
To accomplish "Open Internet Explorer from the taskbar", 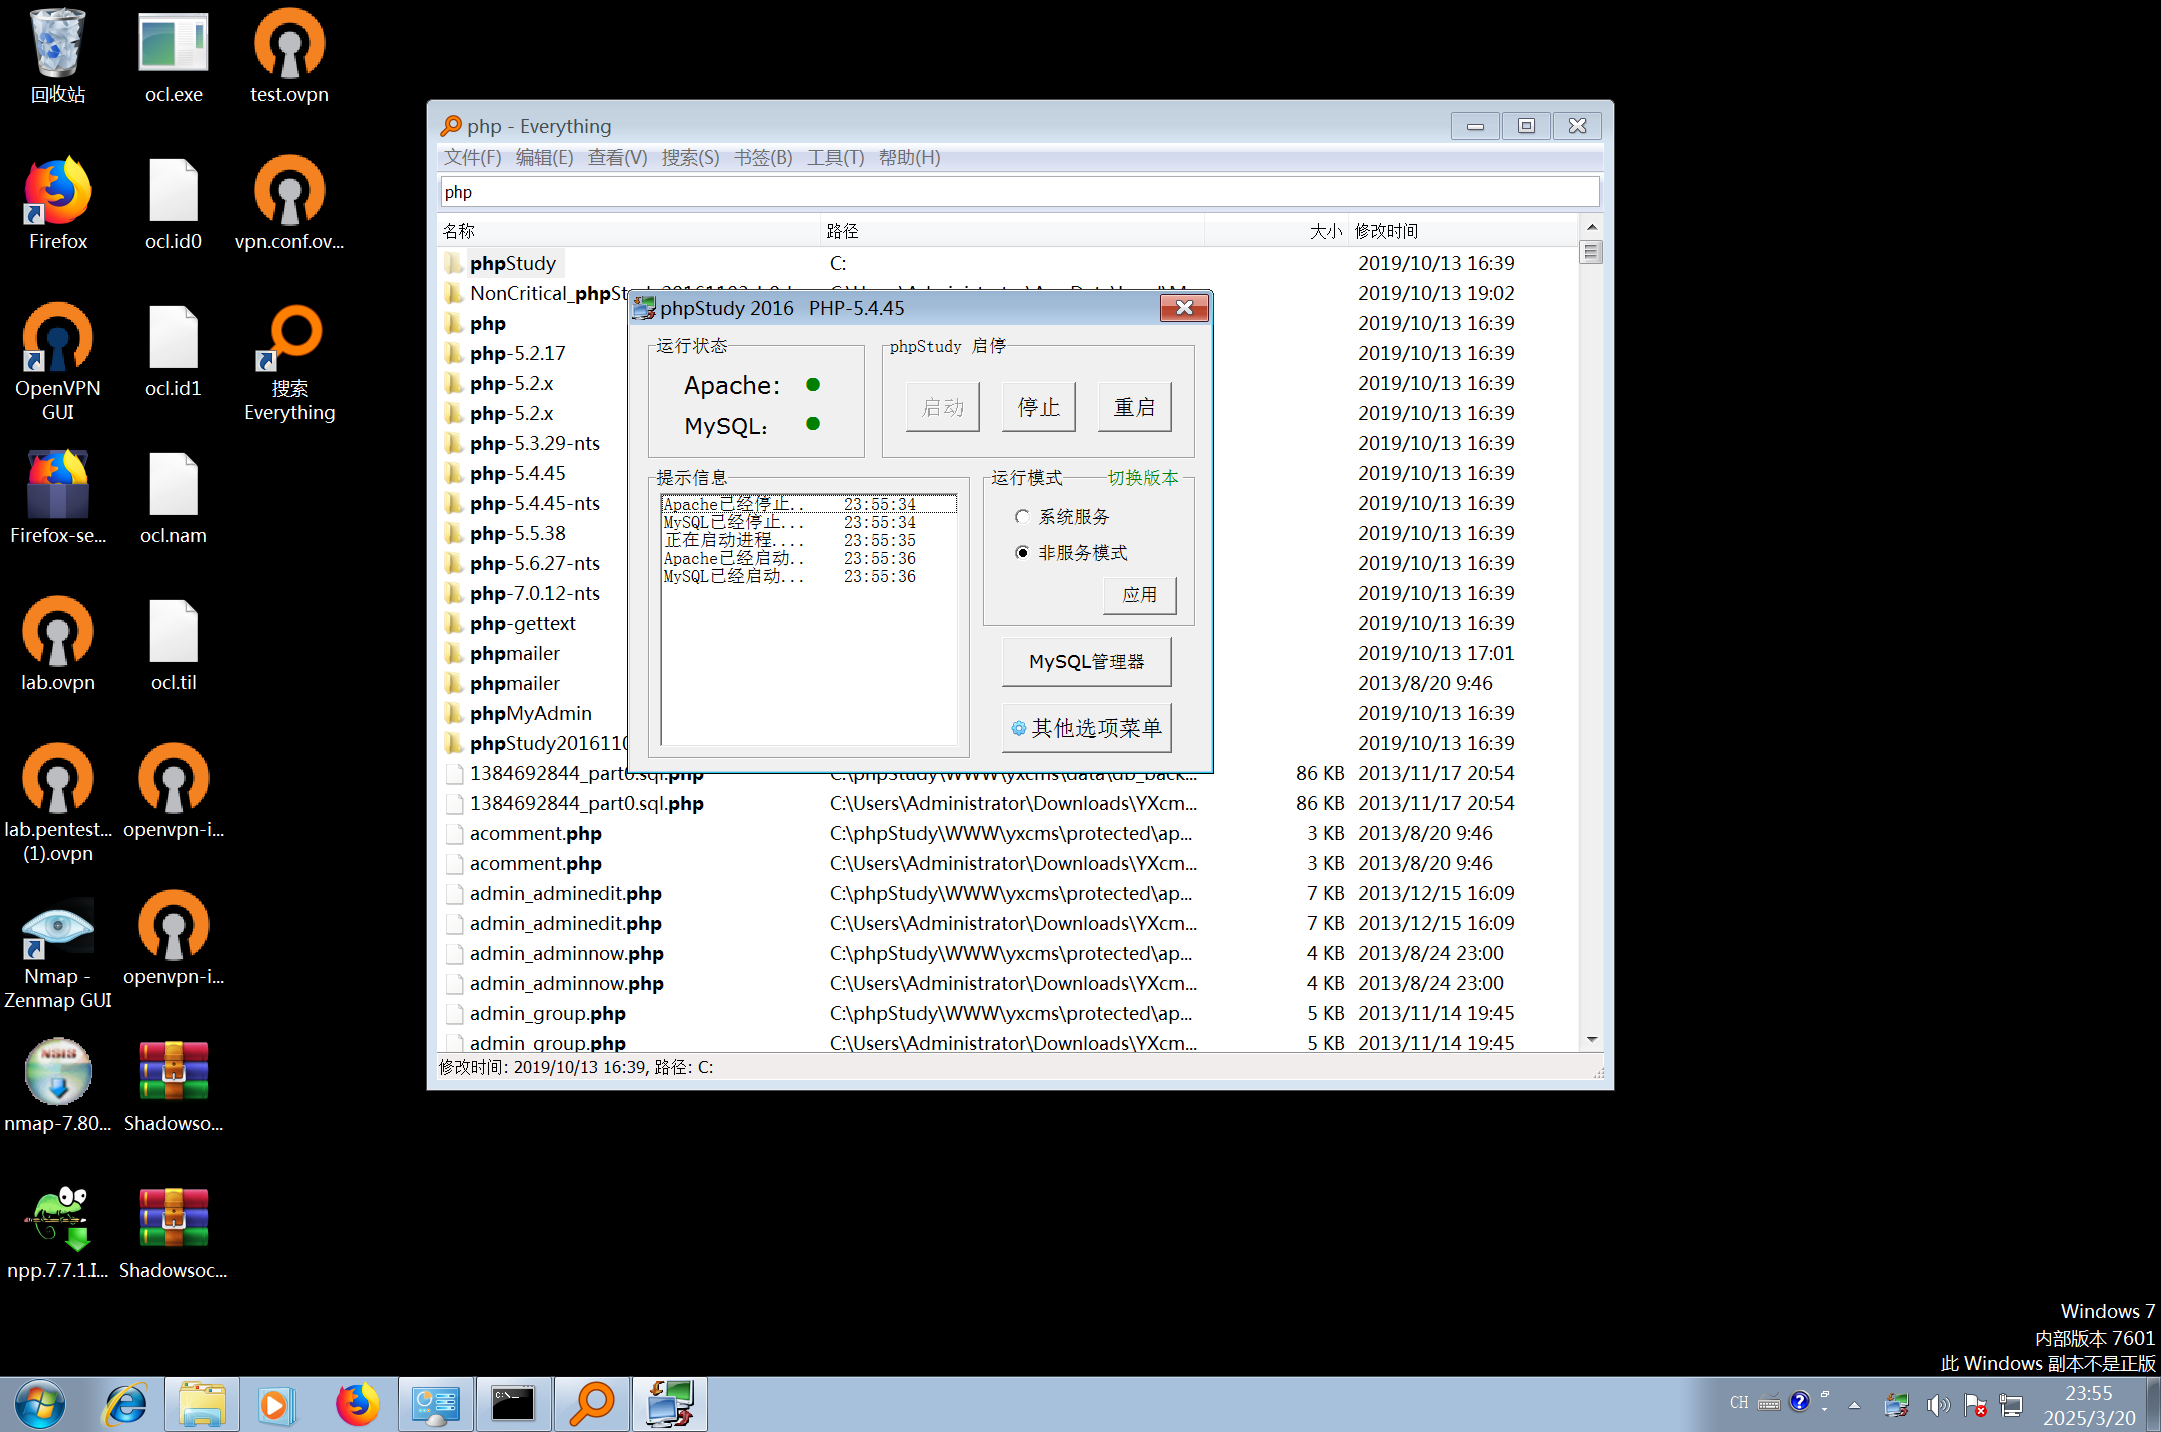I will tap(126, 1404).
